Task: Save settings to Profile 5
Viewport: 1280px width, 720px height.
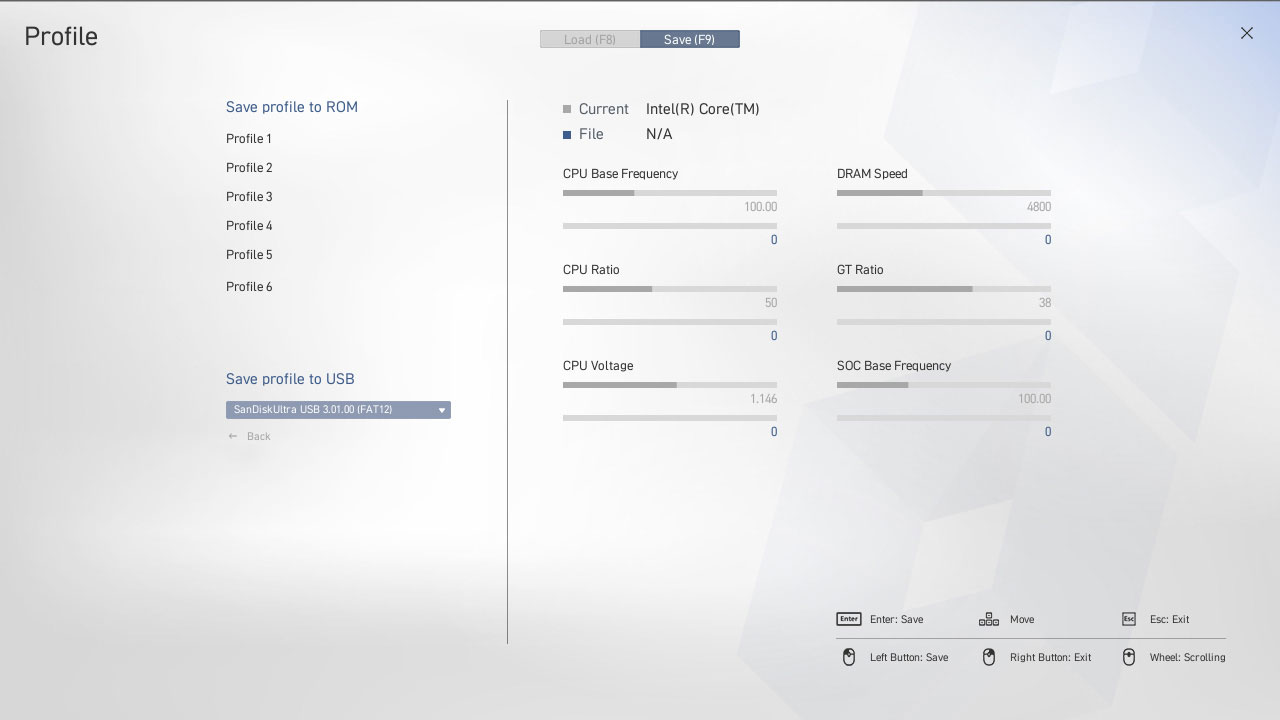Action: [x=249, y=255]
